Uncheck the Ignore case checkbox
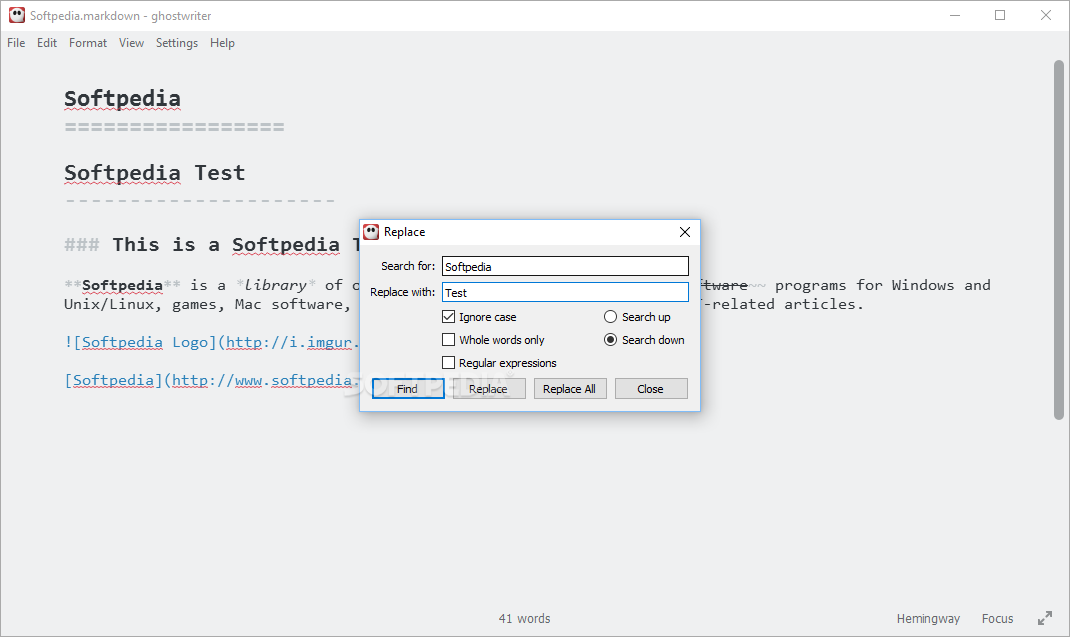 click(448, 317)
